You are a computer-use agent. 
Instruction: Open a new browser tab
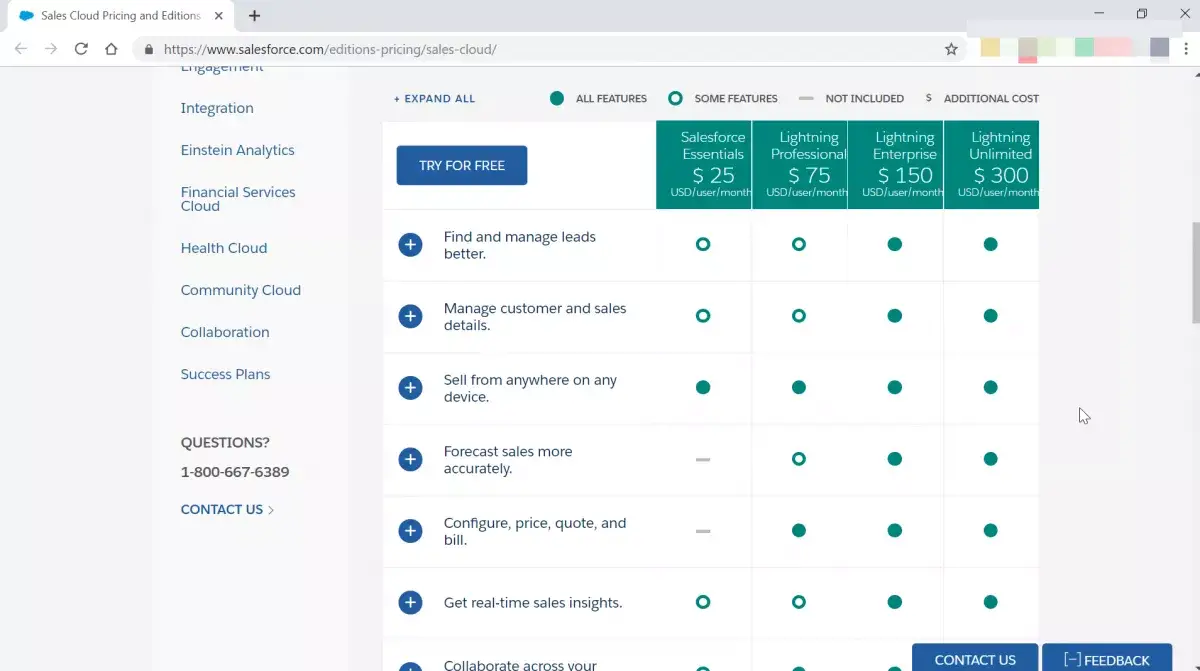[x=254, y=16]
